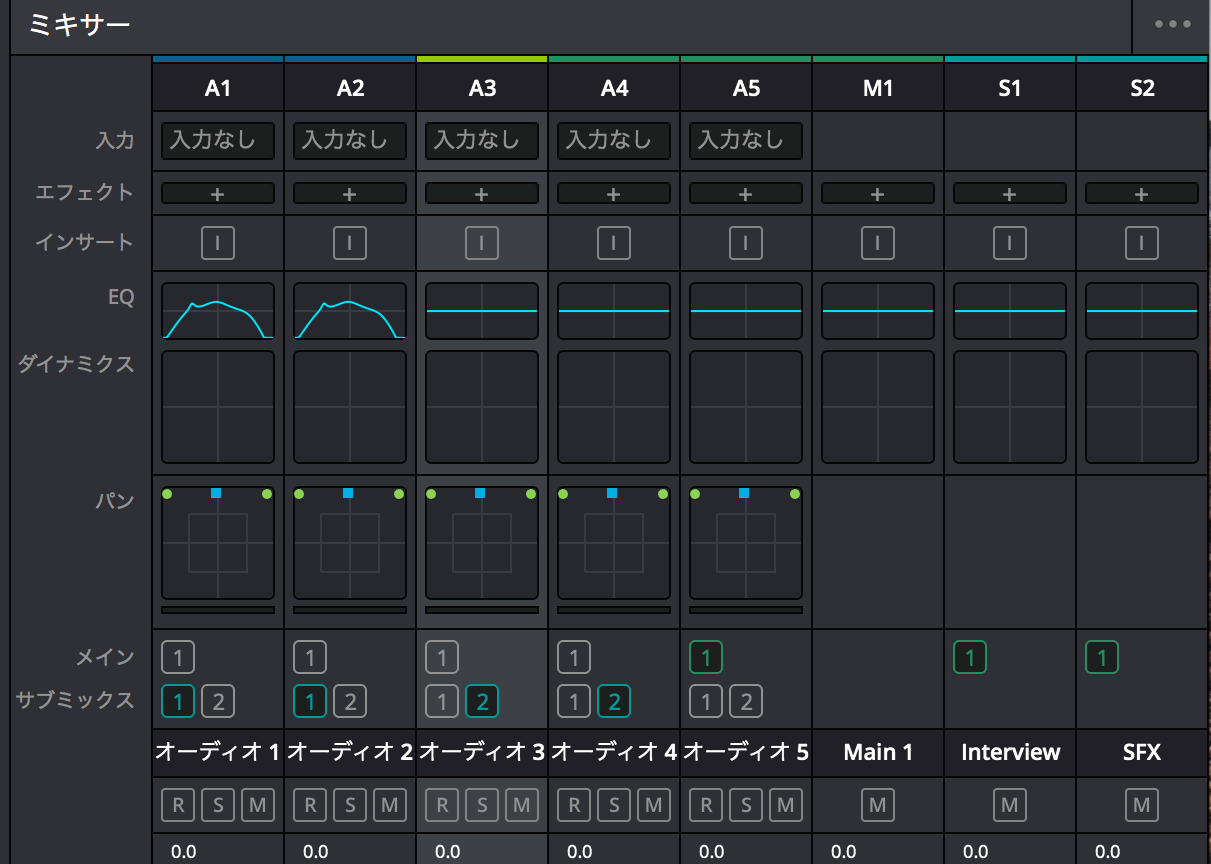
Task: Select the A2 track header
Action: (349, 88)
